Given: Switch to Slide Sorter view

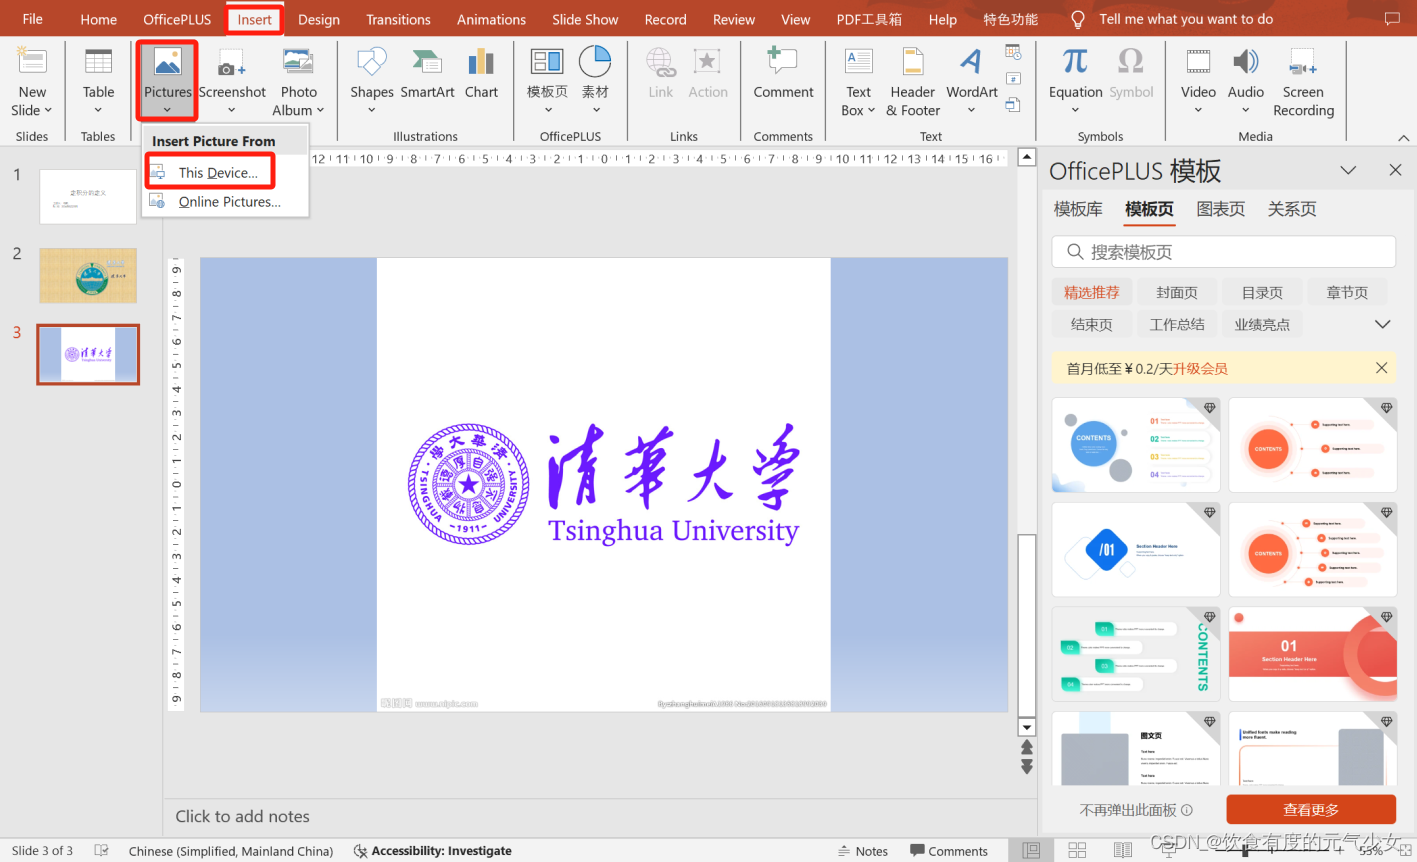Looking at the screenshot, I should point(1077,851).
